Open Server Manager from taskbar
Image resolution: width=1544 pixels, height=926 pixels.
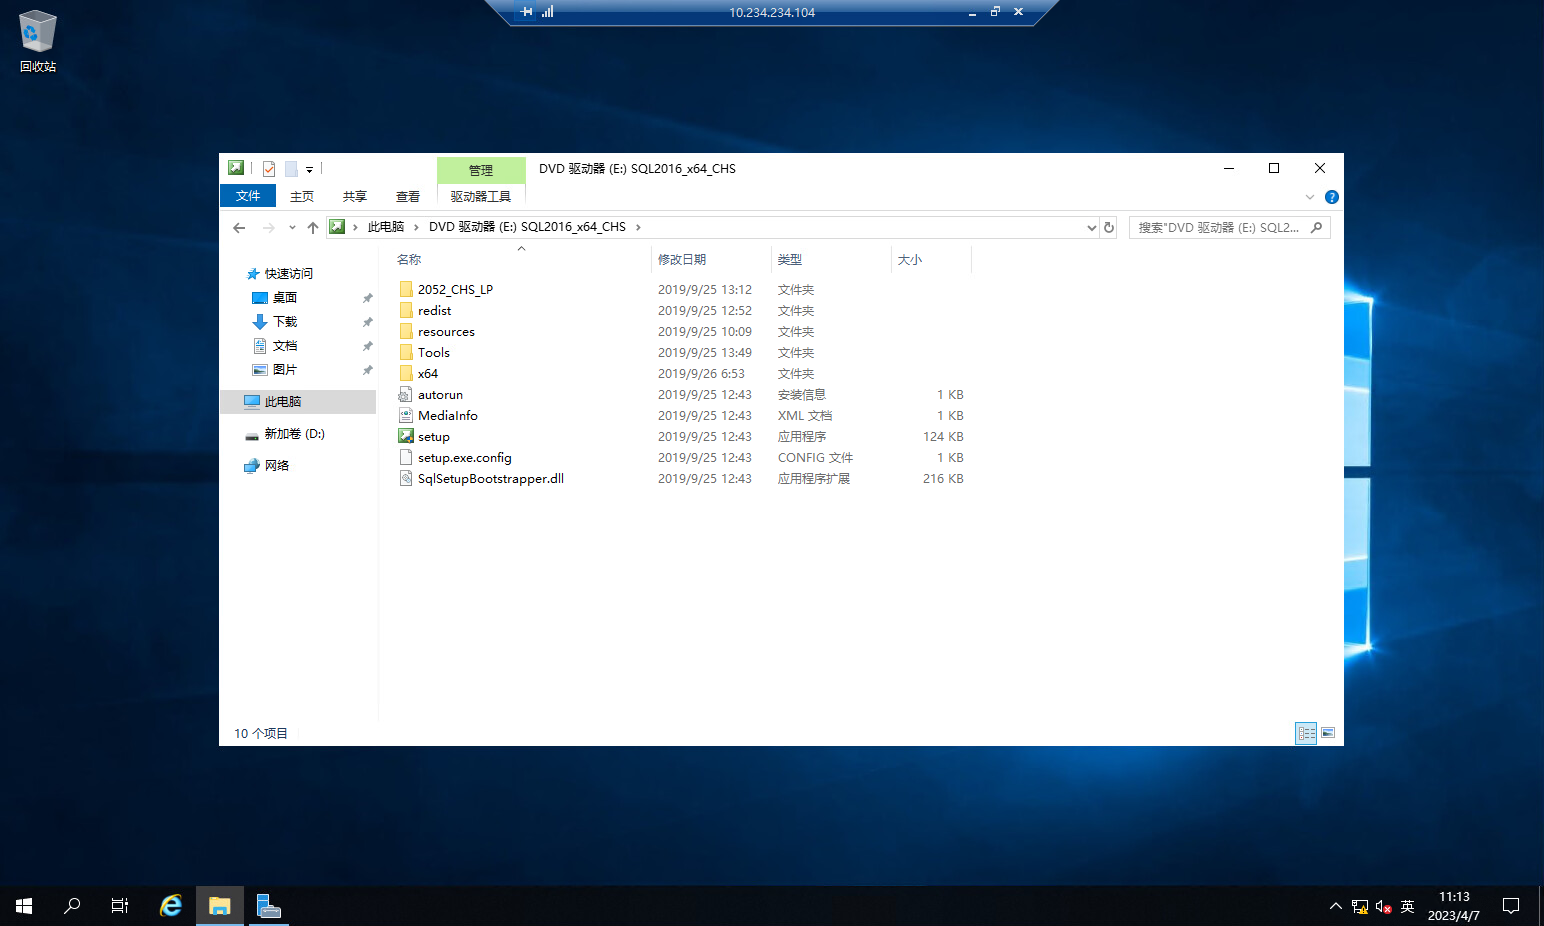tap(268, 906)
